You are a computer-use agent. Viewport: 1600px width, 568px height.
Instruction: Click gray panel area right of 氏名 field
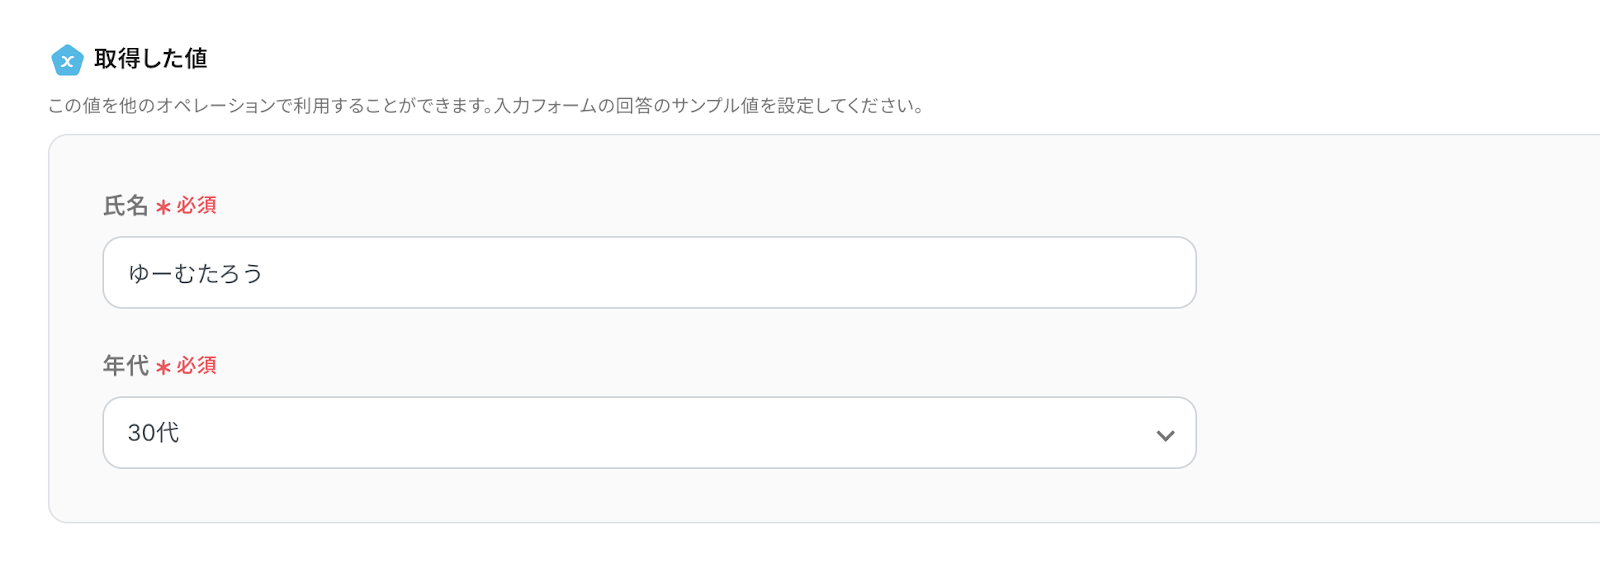click(1390, 272)
